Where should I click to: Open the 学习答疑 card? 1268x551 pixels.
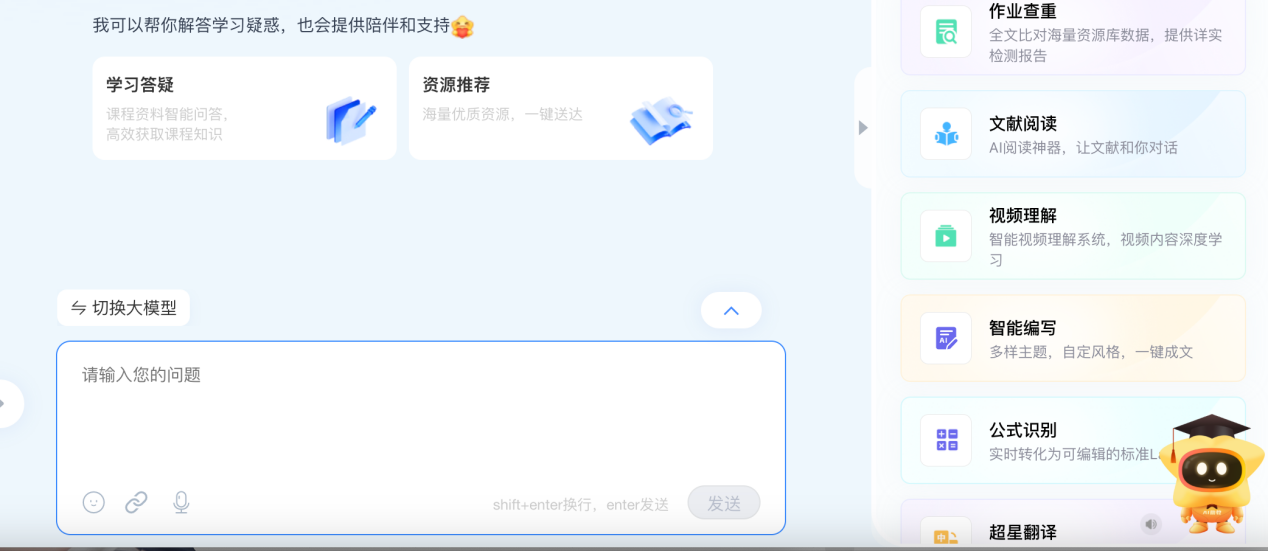click(244, 108)
